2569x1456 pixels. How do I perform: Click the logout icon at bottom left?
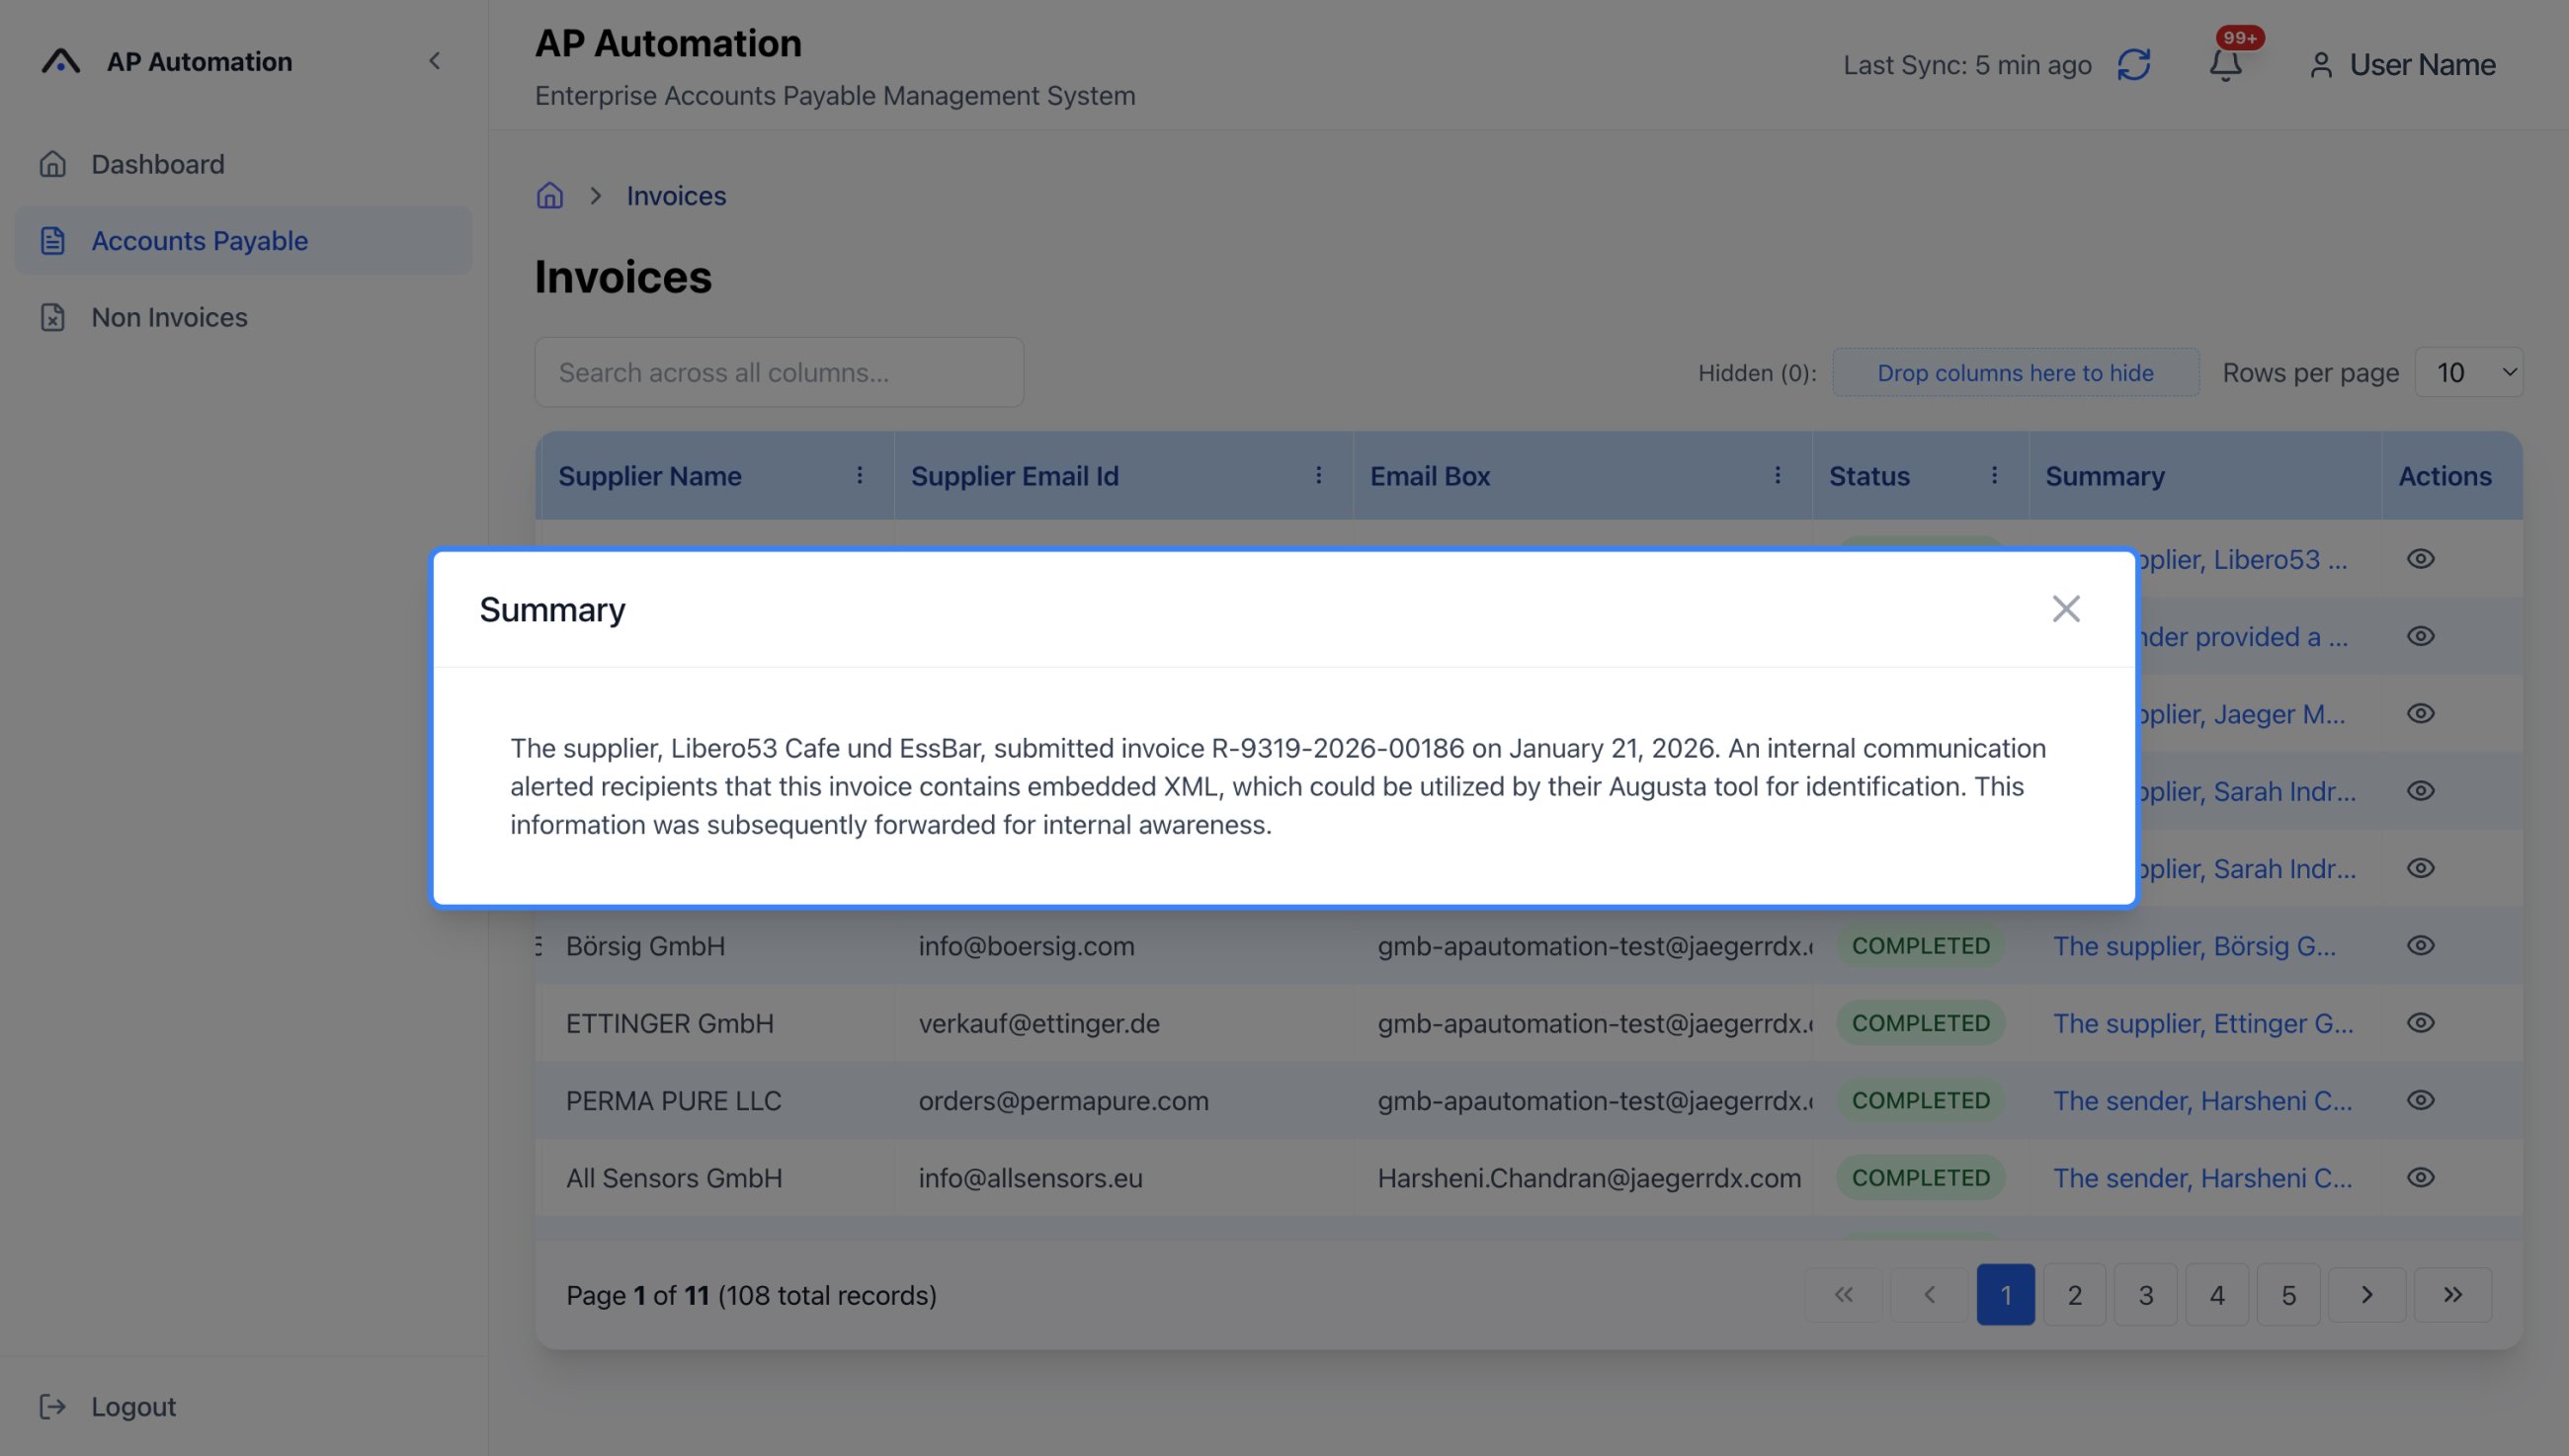click(53, 1406)
